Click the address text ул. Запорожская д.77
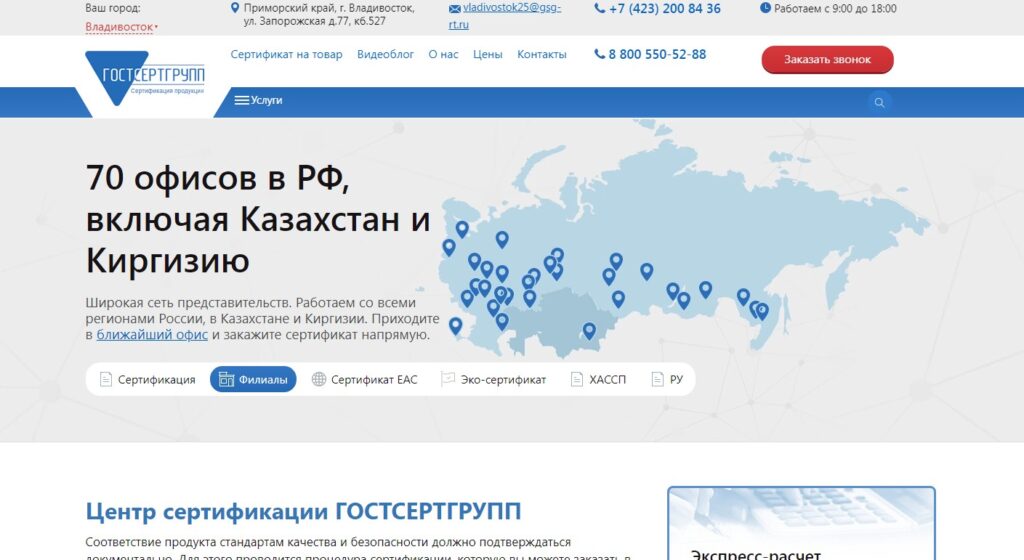The width and height of the screenshot is (1024, 560). (314, 21)
